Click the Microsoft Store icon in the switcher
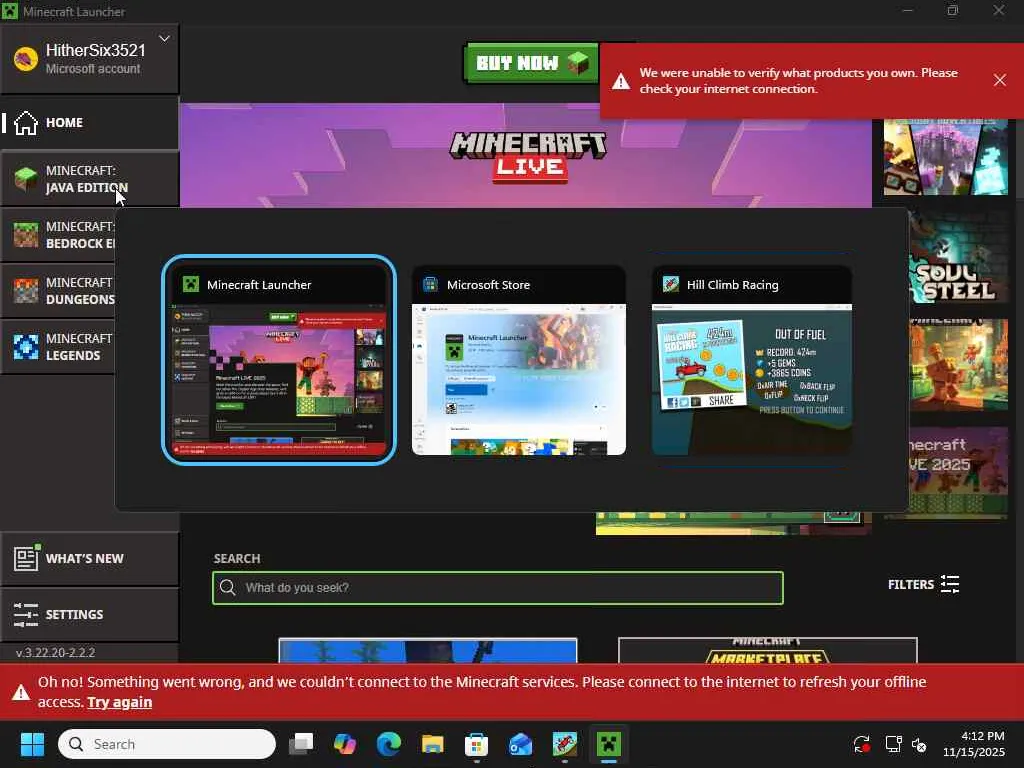Screen dimensions: 1024x768 [430, 284]
